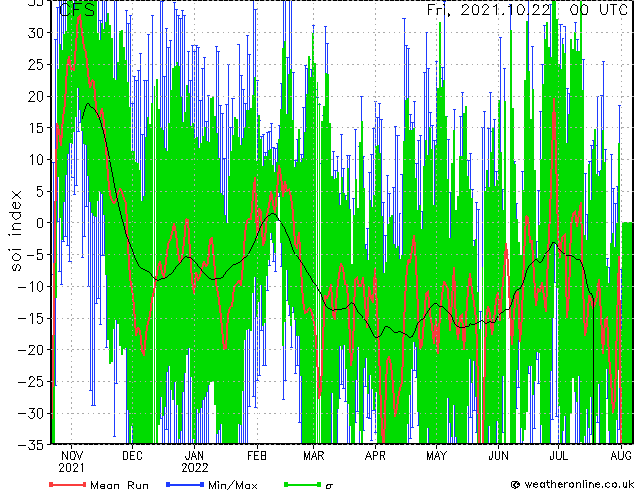Click the y-axis value 0
Screen dimensions: 634x490
pos(39,223)
